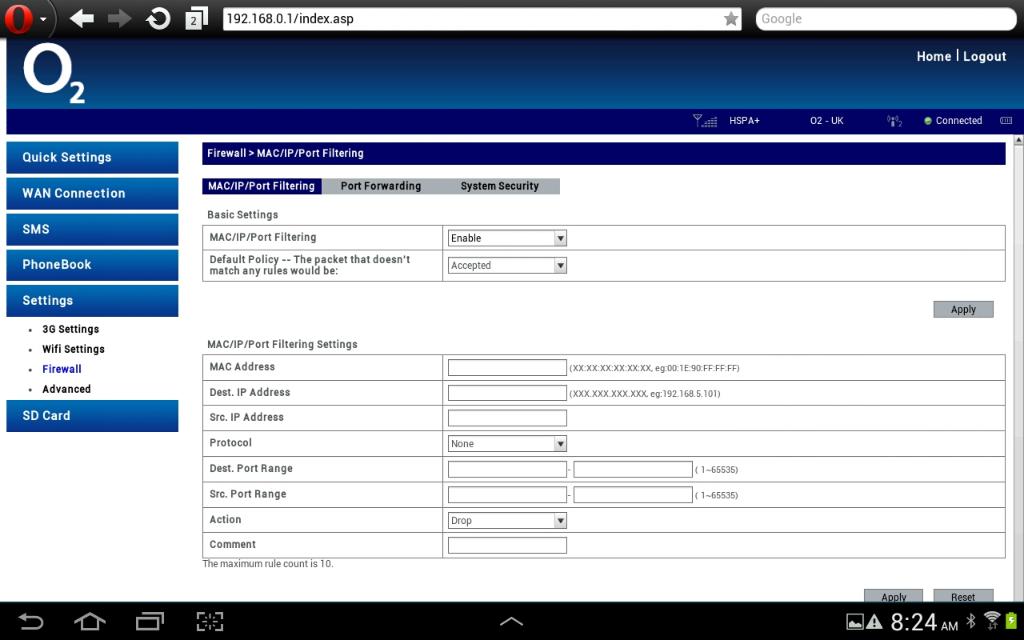Viewport: 1024px width, 640px height.
Task: Click Apply under Basic Settings
Action: tap(963, 310)
